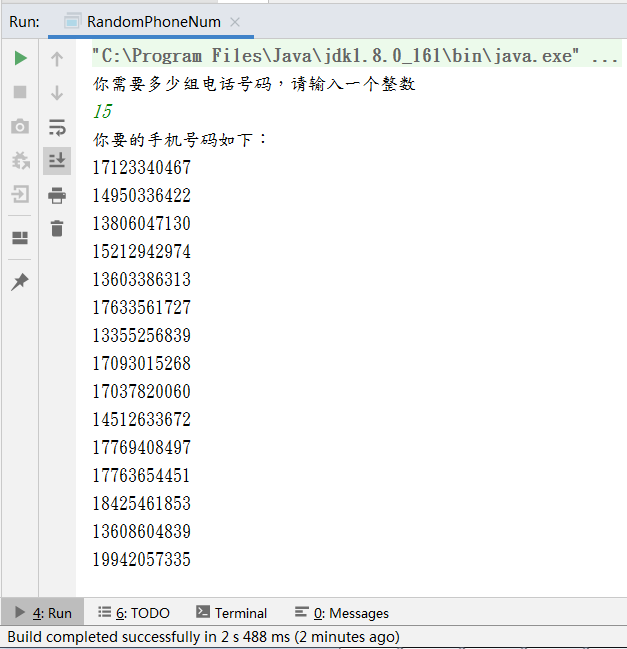Click phone number 14950336422
The width and height of the screenshot is (627, 649).
142,195
